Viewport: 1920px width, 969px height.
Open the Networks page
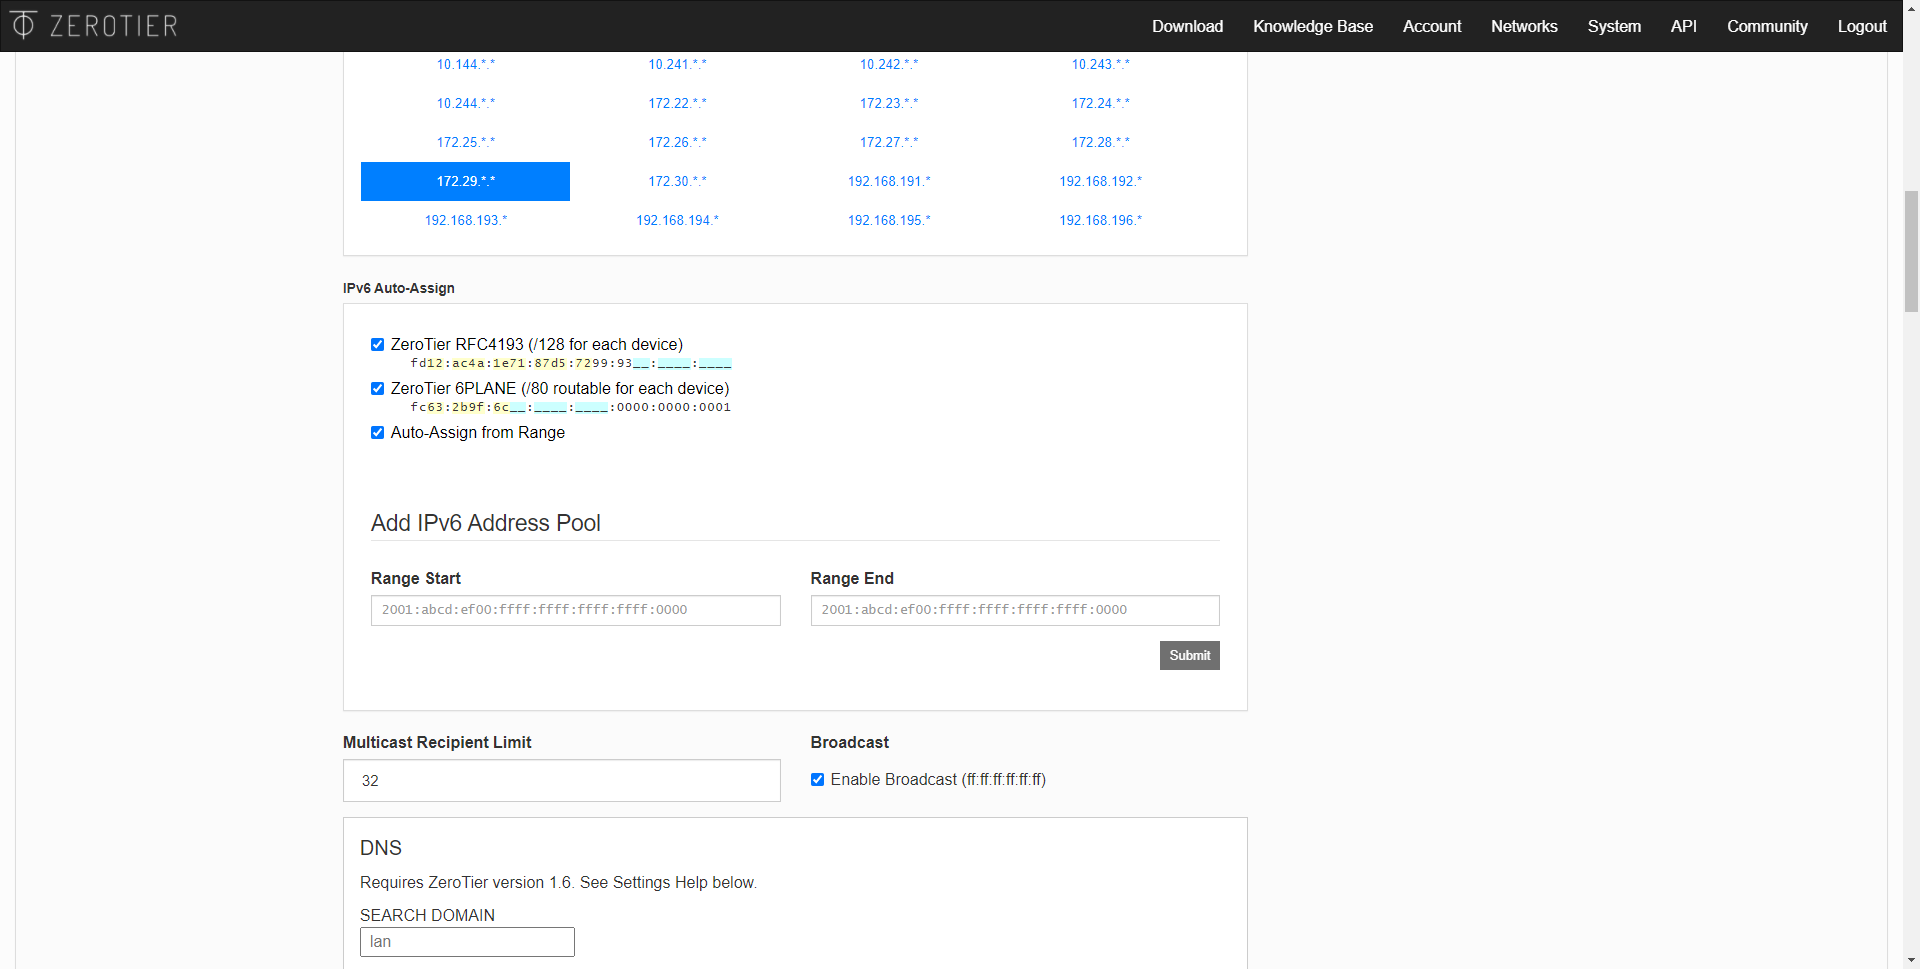tap(1524, 26)
